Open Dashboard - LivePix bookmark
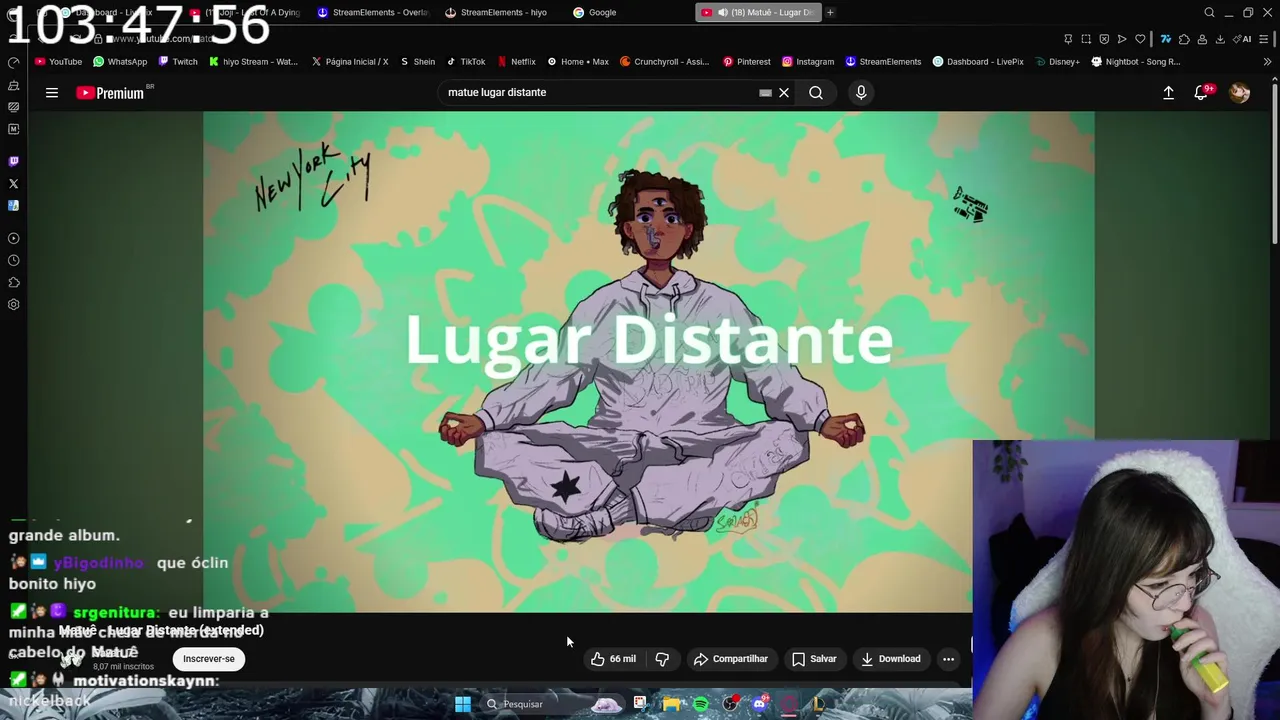 977,62
